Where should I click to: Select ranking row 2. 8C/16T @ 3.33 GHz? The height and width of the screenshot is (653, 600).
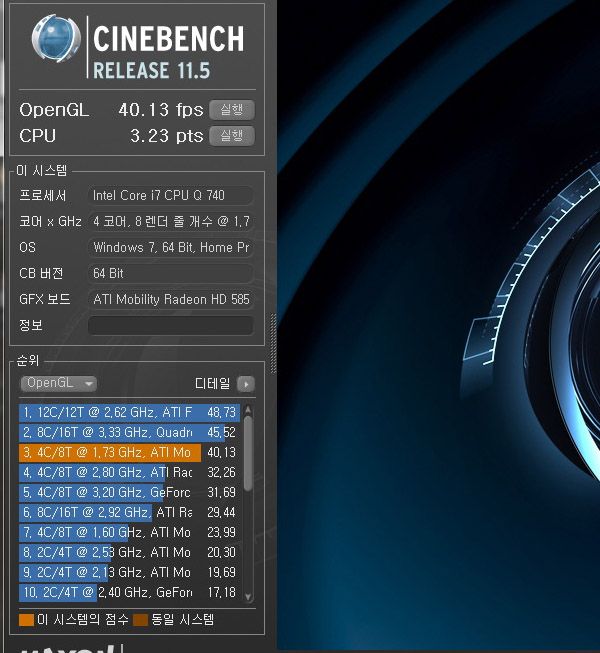[129, 432]
